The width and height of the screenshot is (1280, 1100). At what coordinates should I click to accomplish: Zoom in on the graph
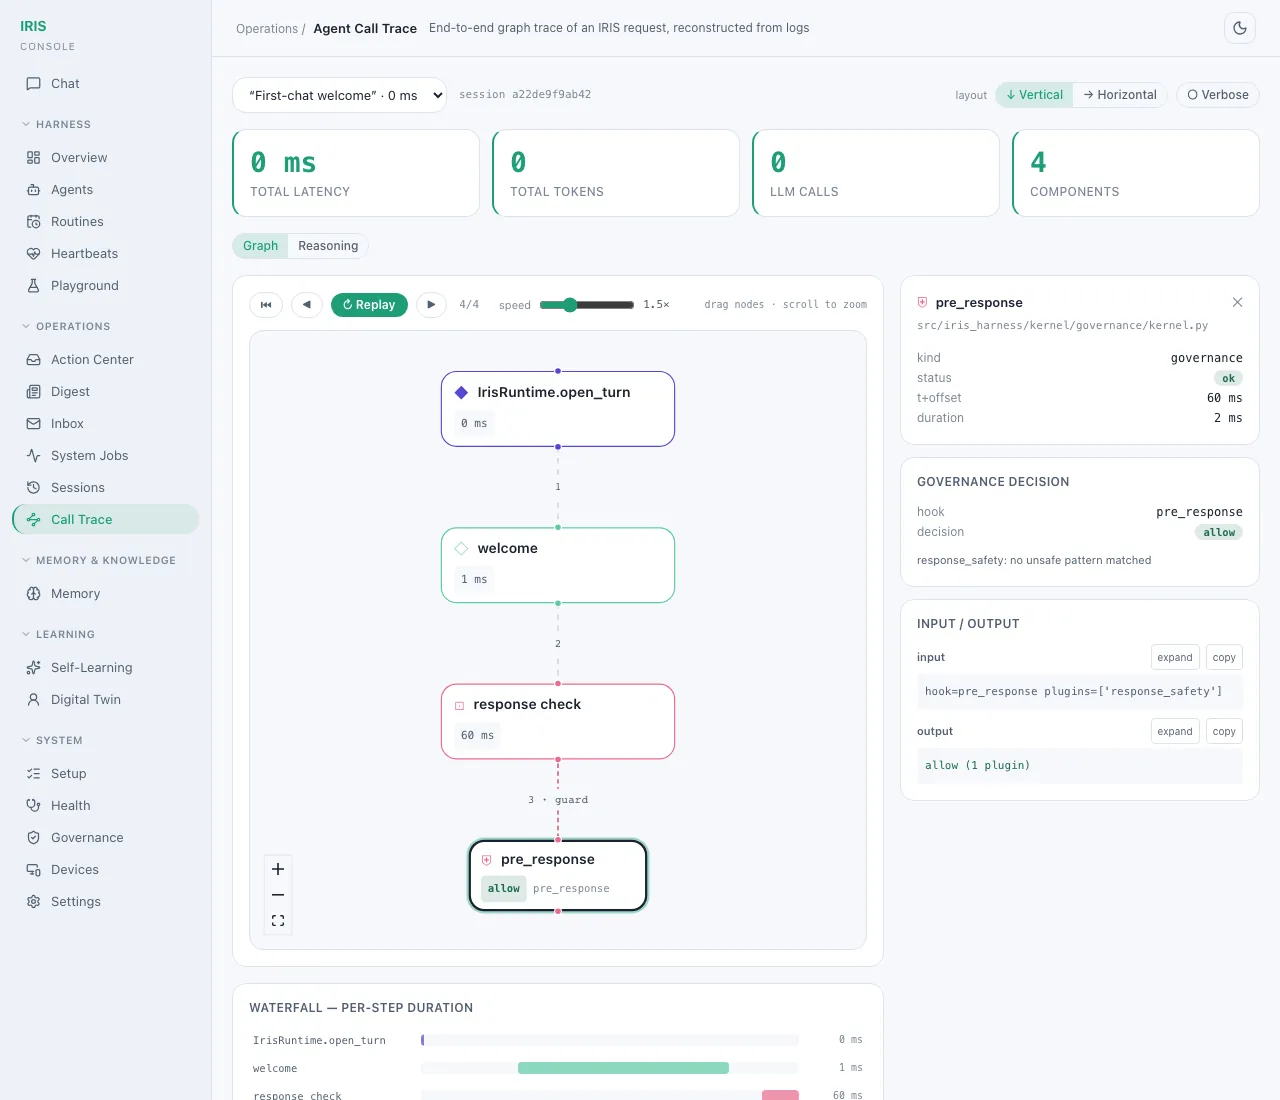[278, 869]
